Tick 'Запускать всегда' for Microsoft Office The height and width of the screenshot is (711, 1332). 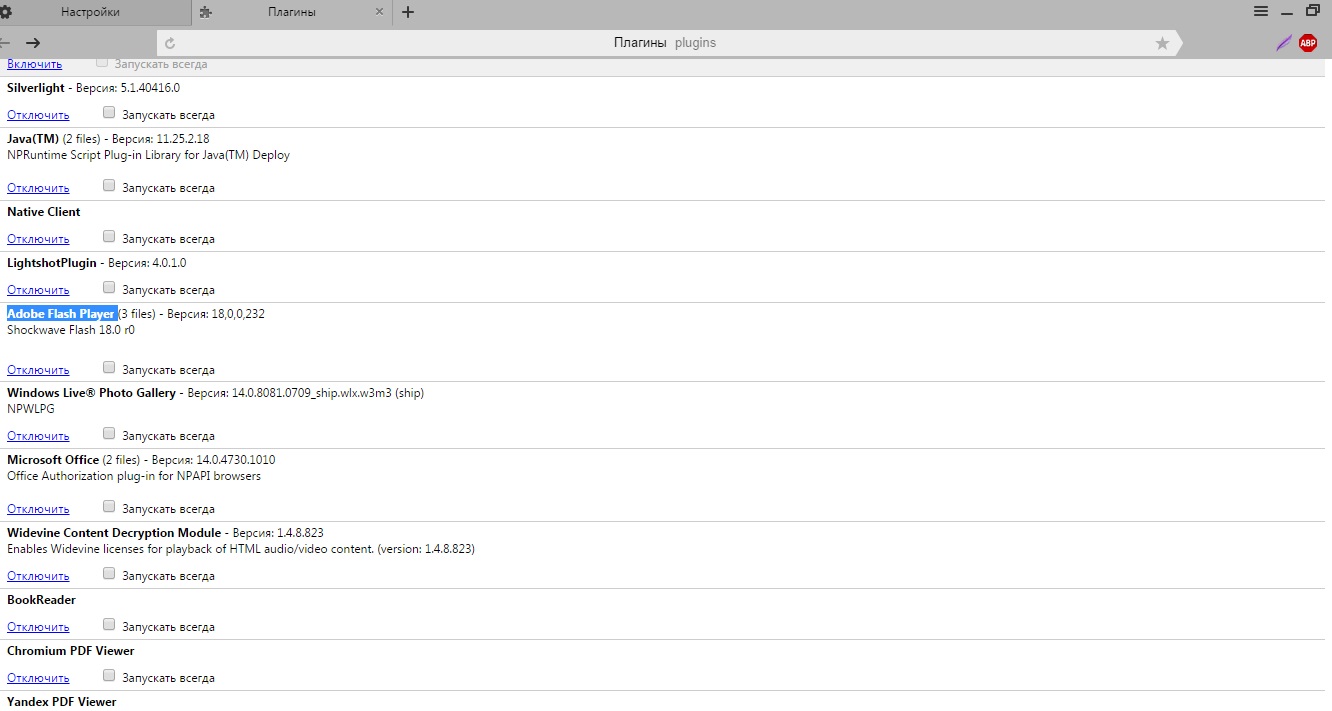(x=109, y=507)
